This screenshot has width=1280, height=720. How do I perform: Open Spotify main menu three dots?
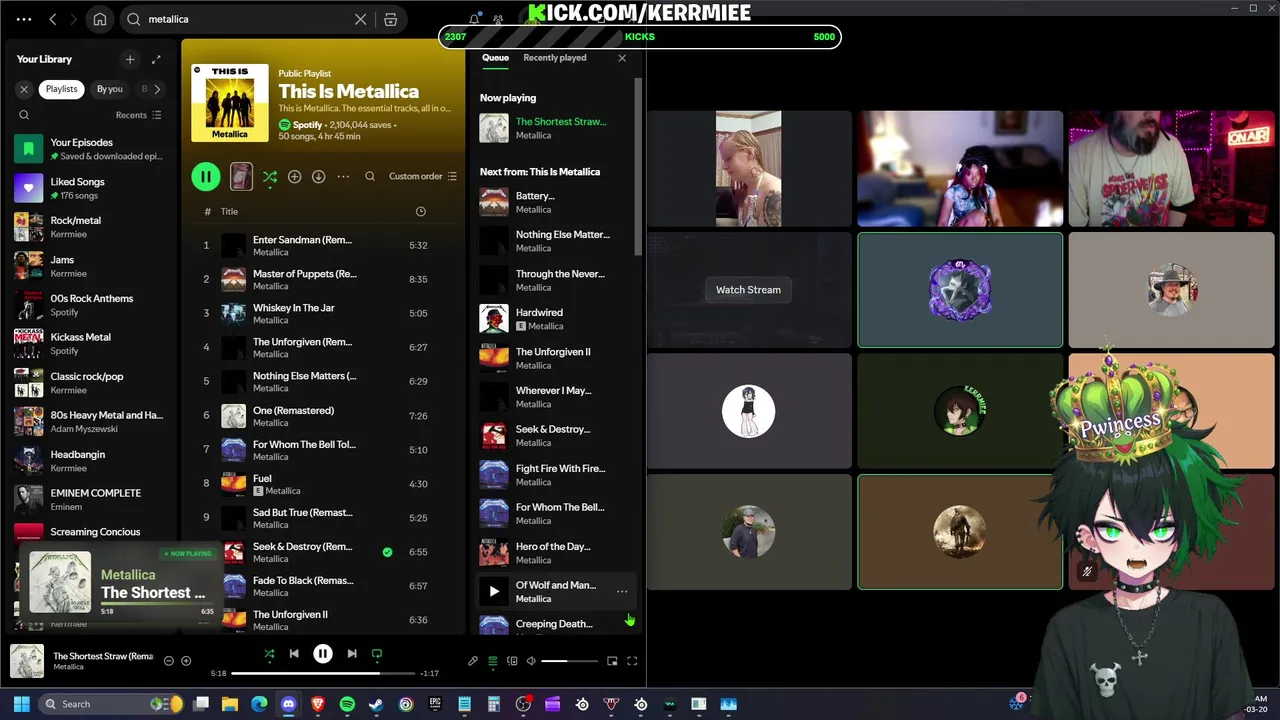click(24, 19)
